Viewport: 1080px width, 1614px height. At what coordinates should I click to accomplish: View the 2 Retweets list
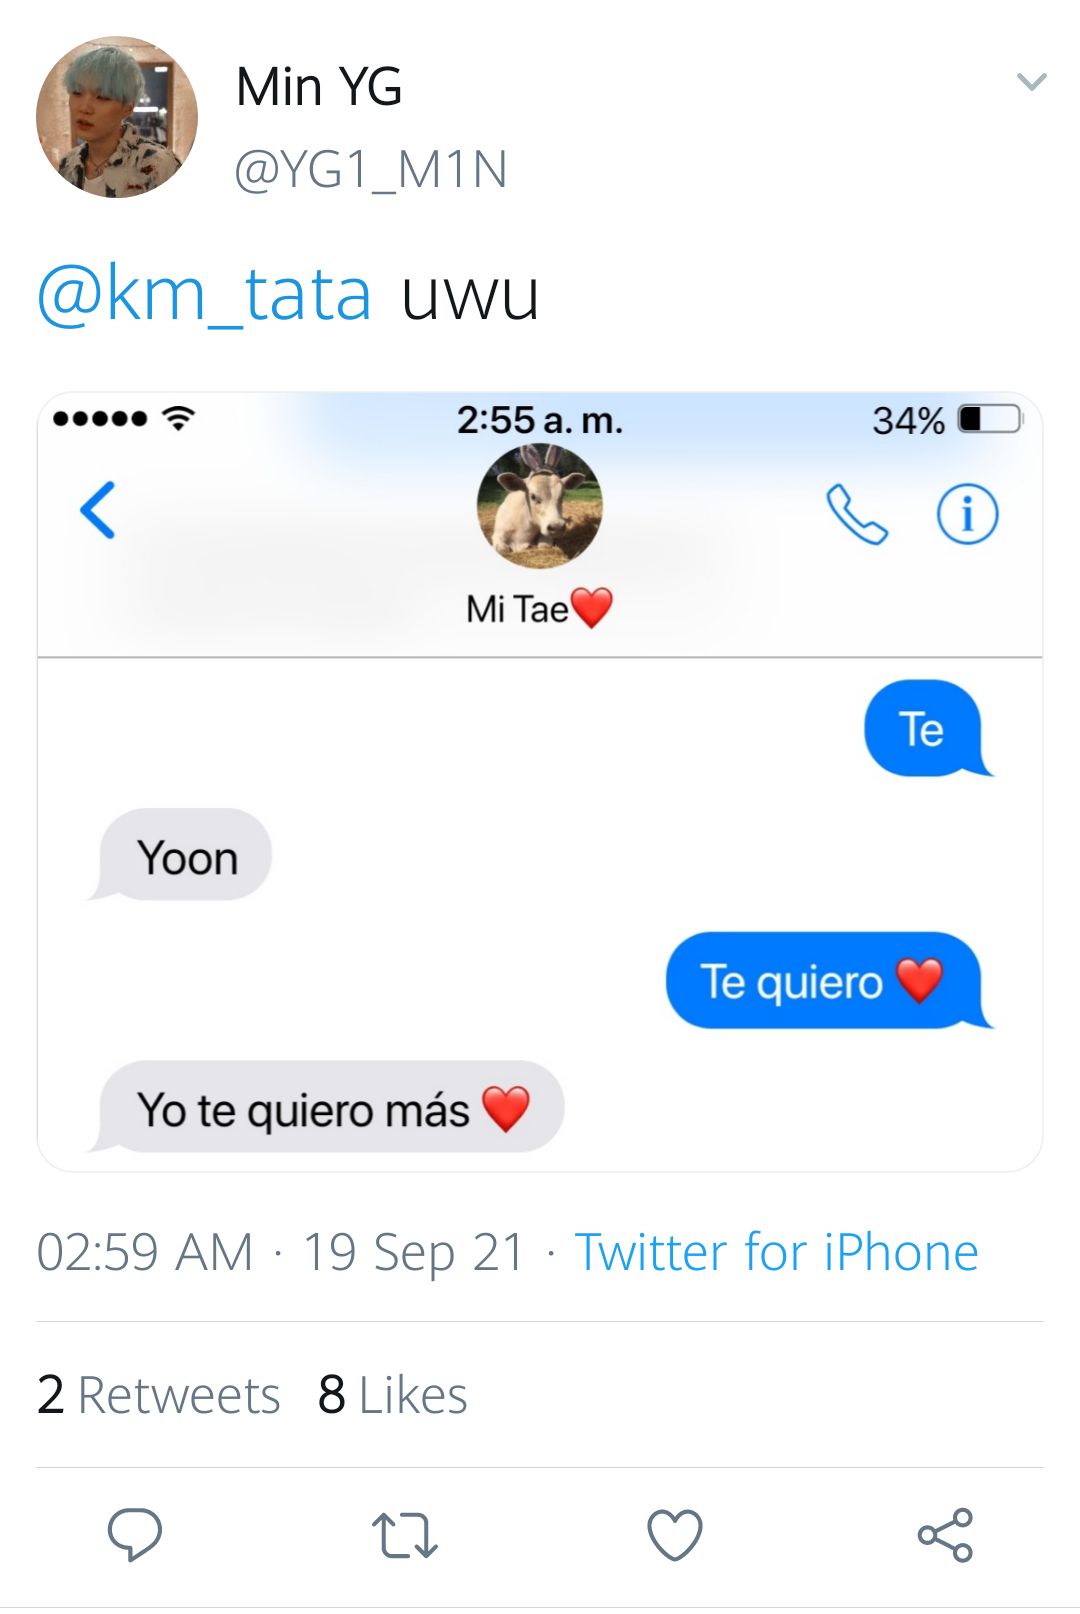click(x=158, y=1395)
